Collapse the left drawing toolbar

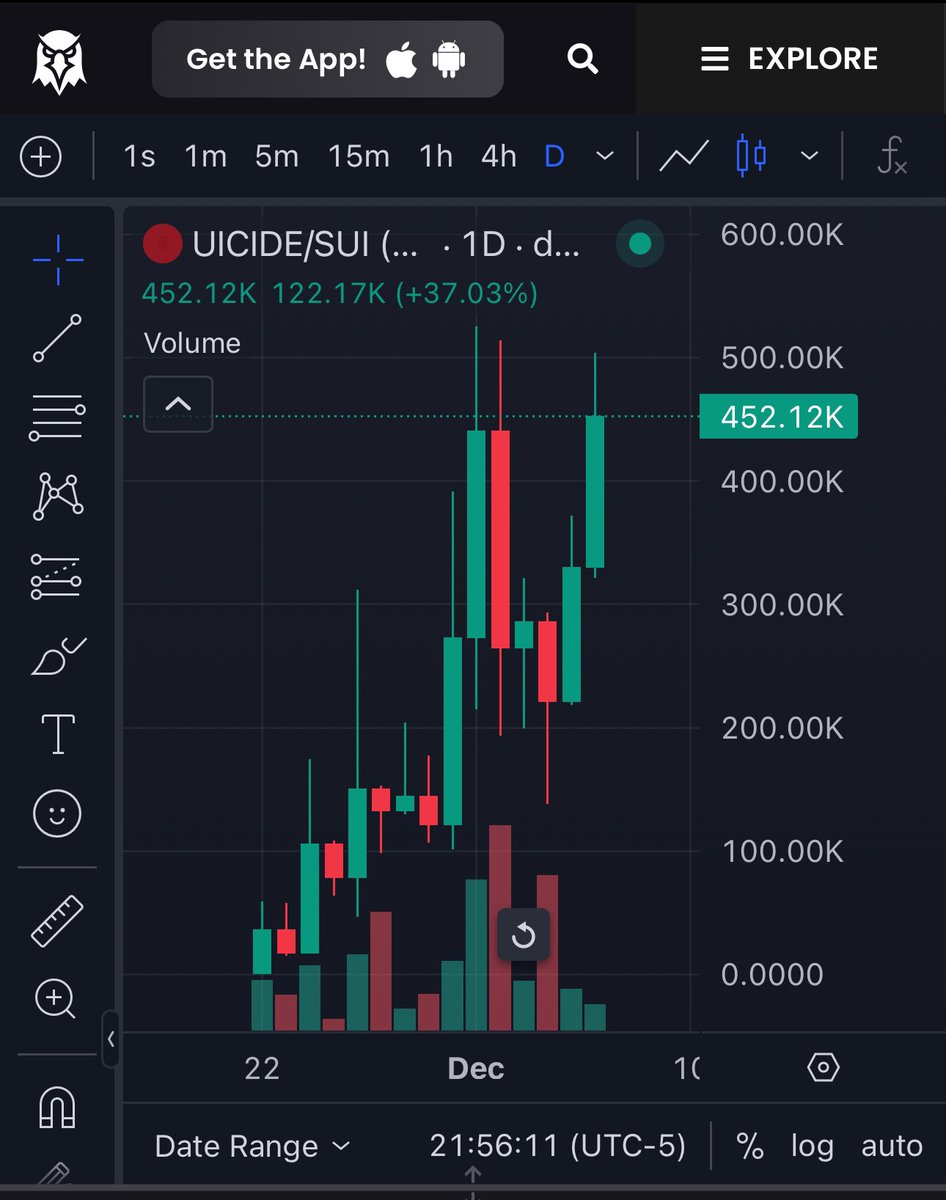tap(111, 1039)
